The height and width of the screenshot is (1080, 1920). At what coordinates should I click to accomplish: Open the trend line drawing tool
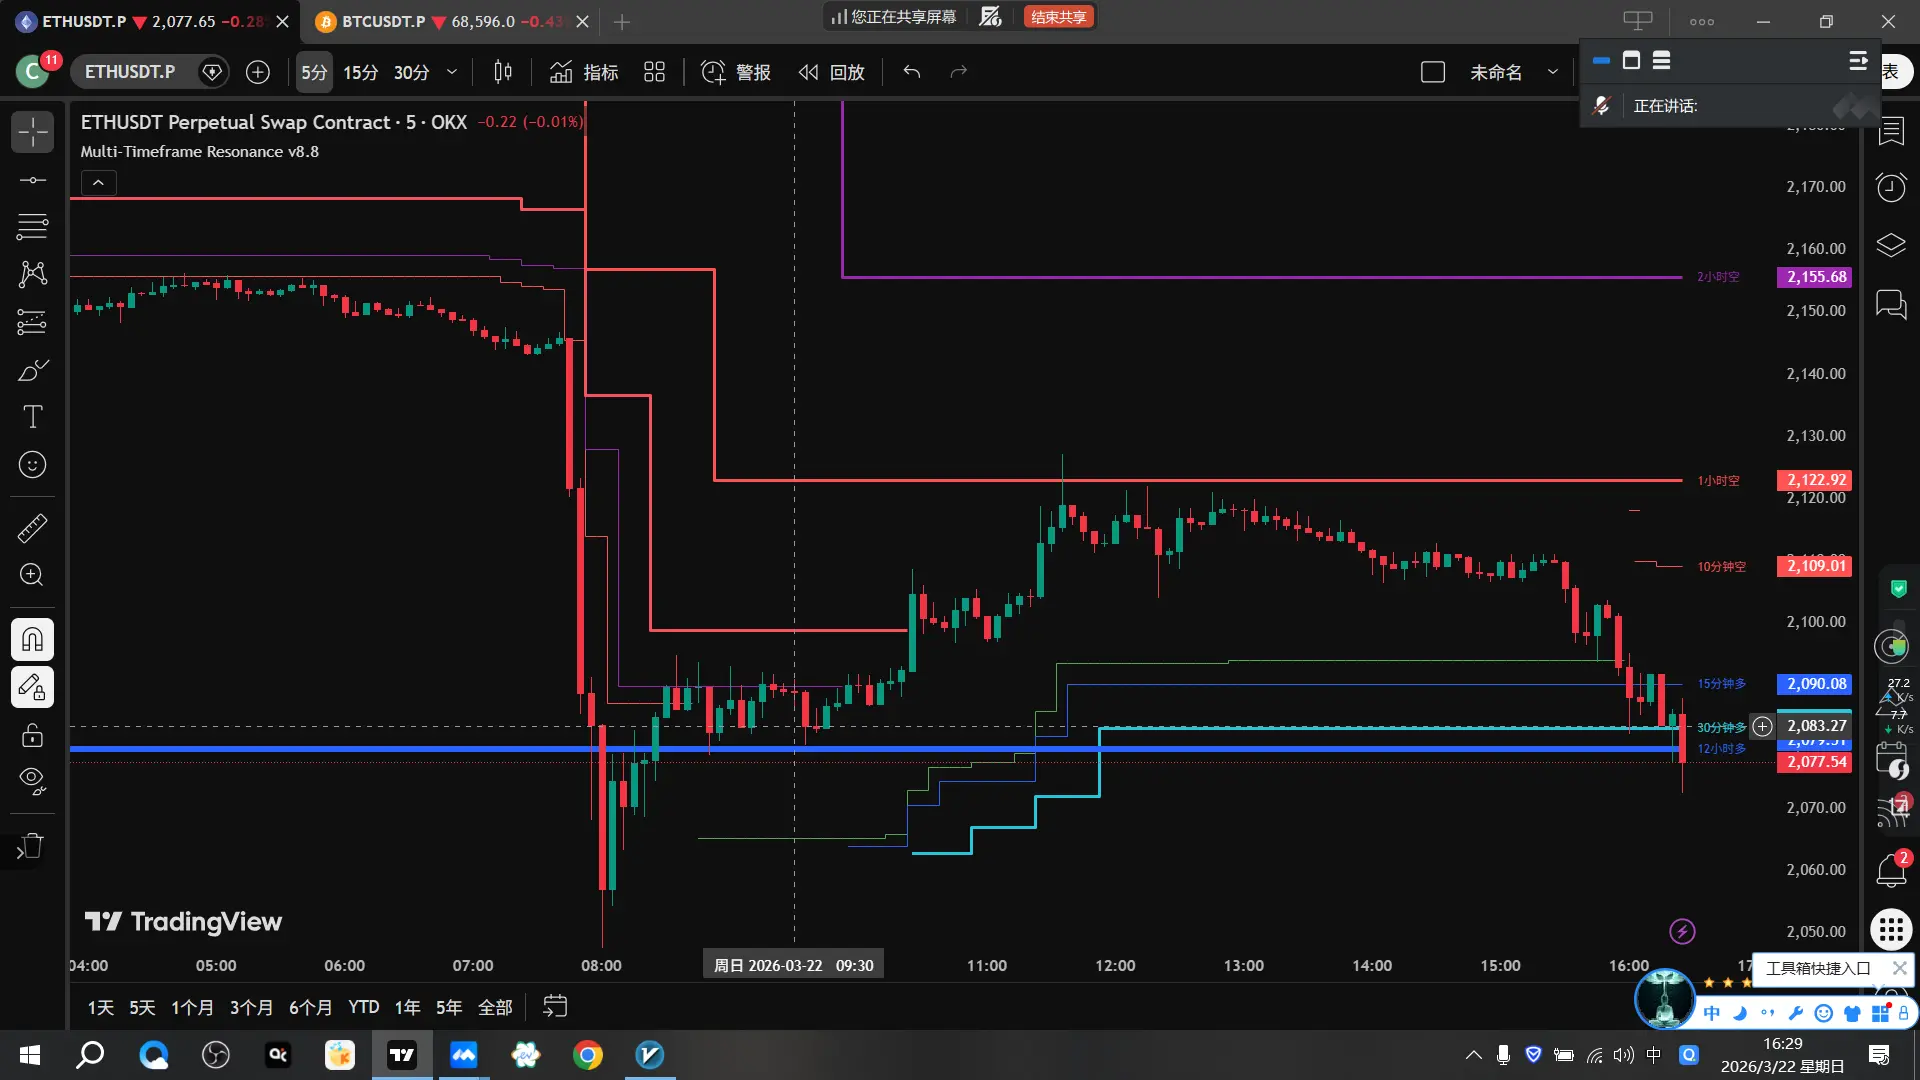(32, 180)
